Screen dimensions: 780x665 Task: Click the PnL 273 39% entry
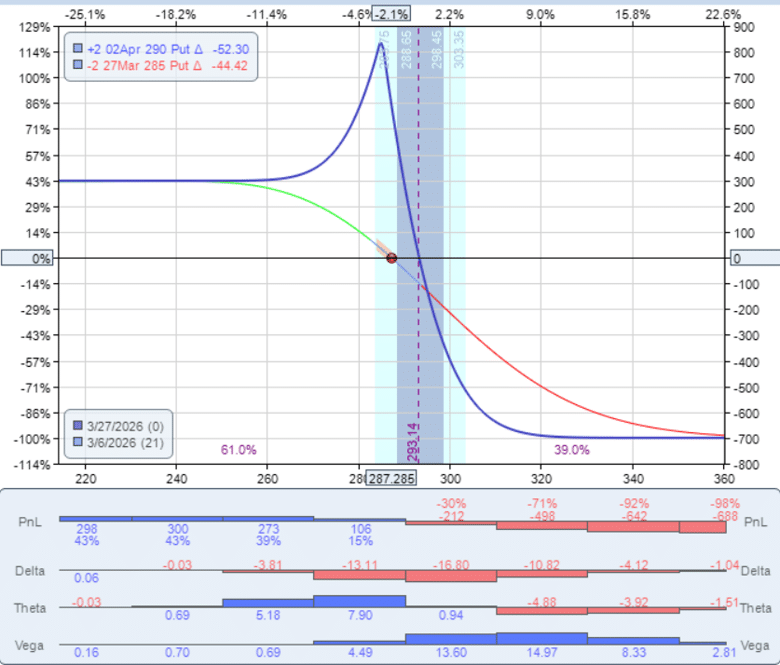[x=269, y=535]
